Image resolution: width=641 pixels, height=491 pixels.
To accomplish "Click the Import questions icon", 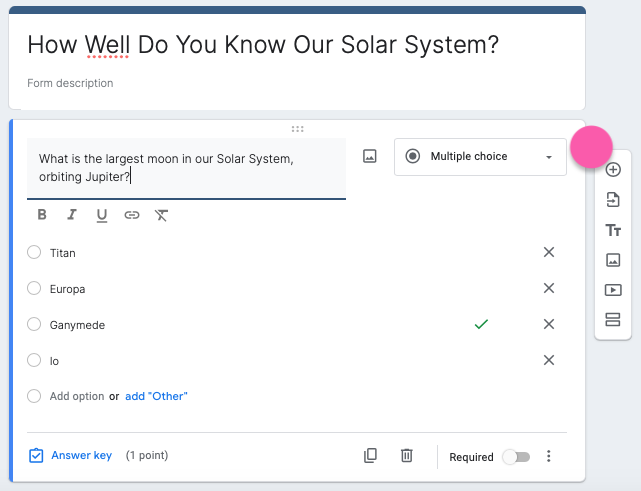I will point(613,200).
